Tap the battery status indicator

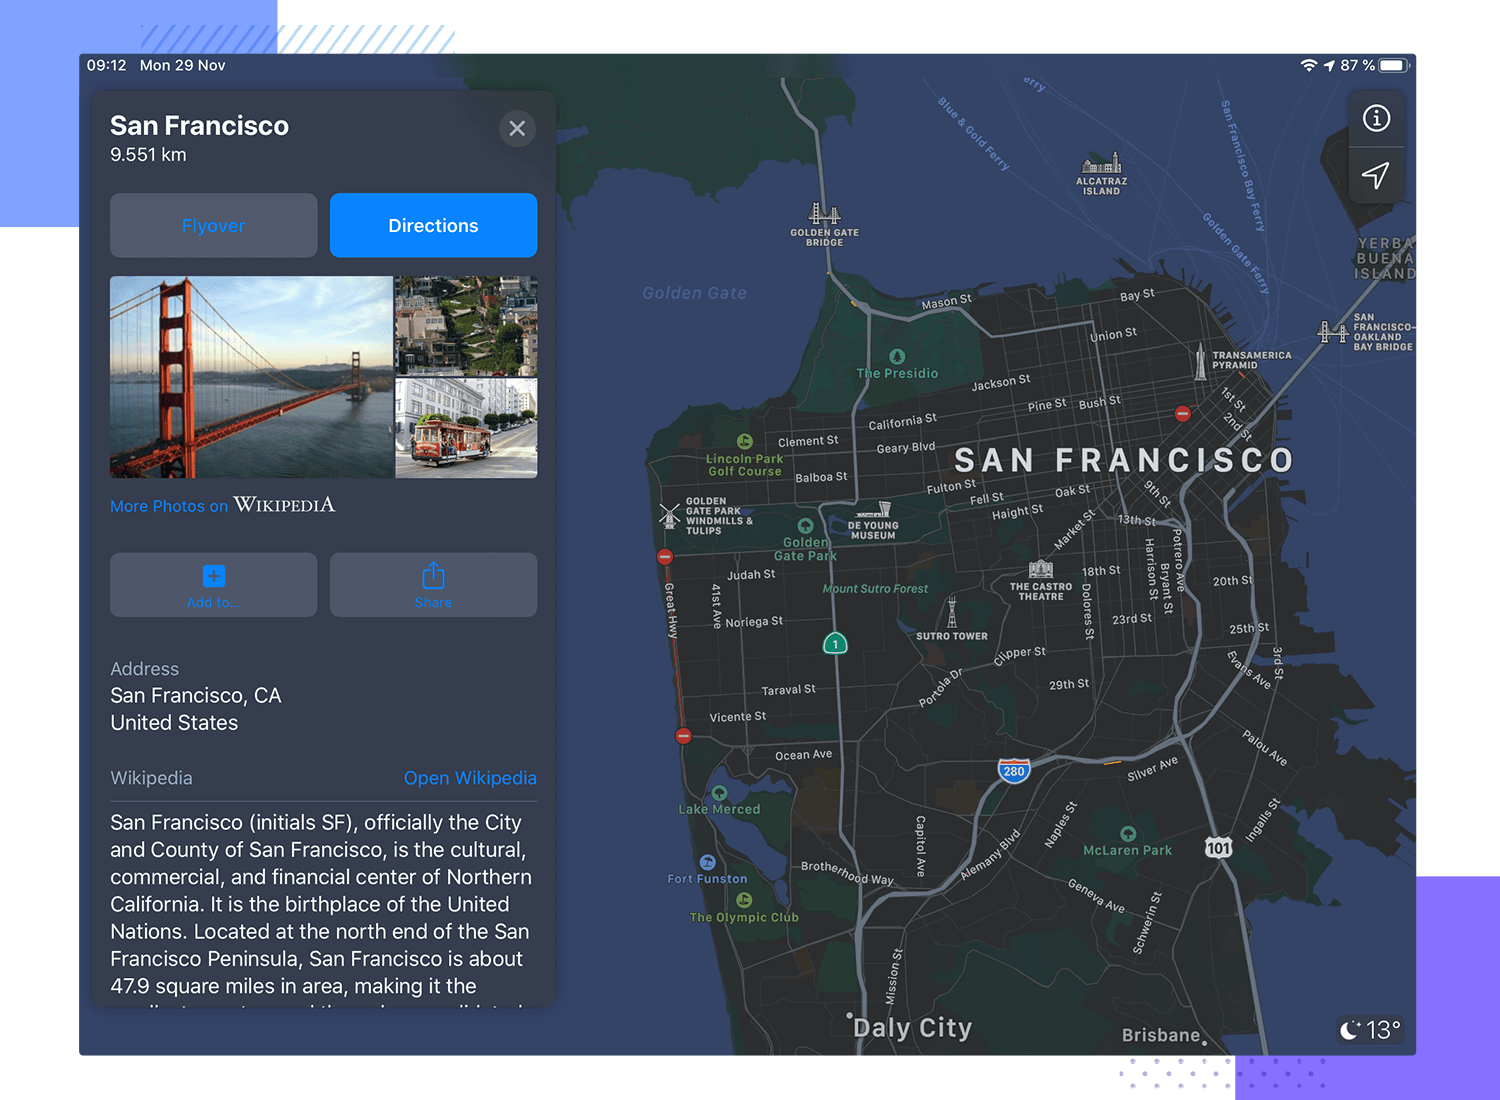coord(1394,65)
